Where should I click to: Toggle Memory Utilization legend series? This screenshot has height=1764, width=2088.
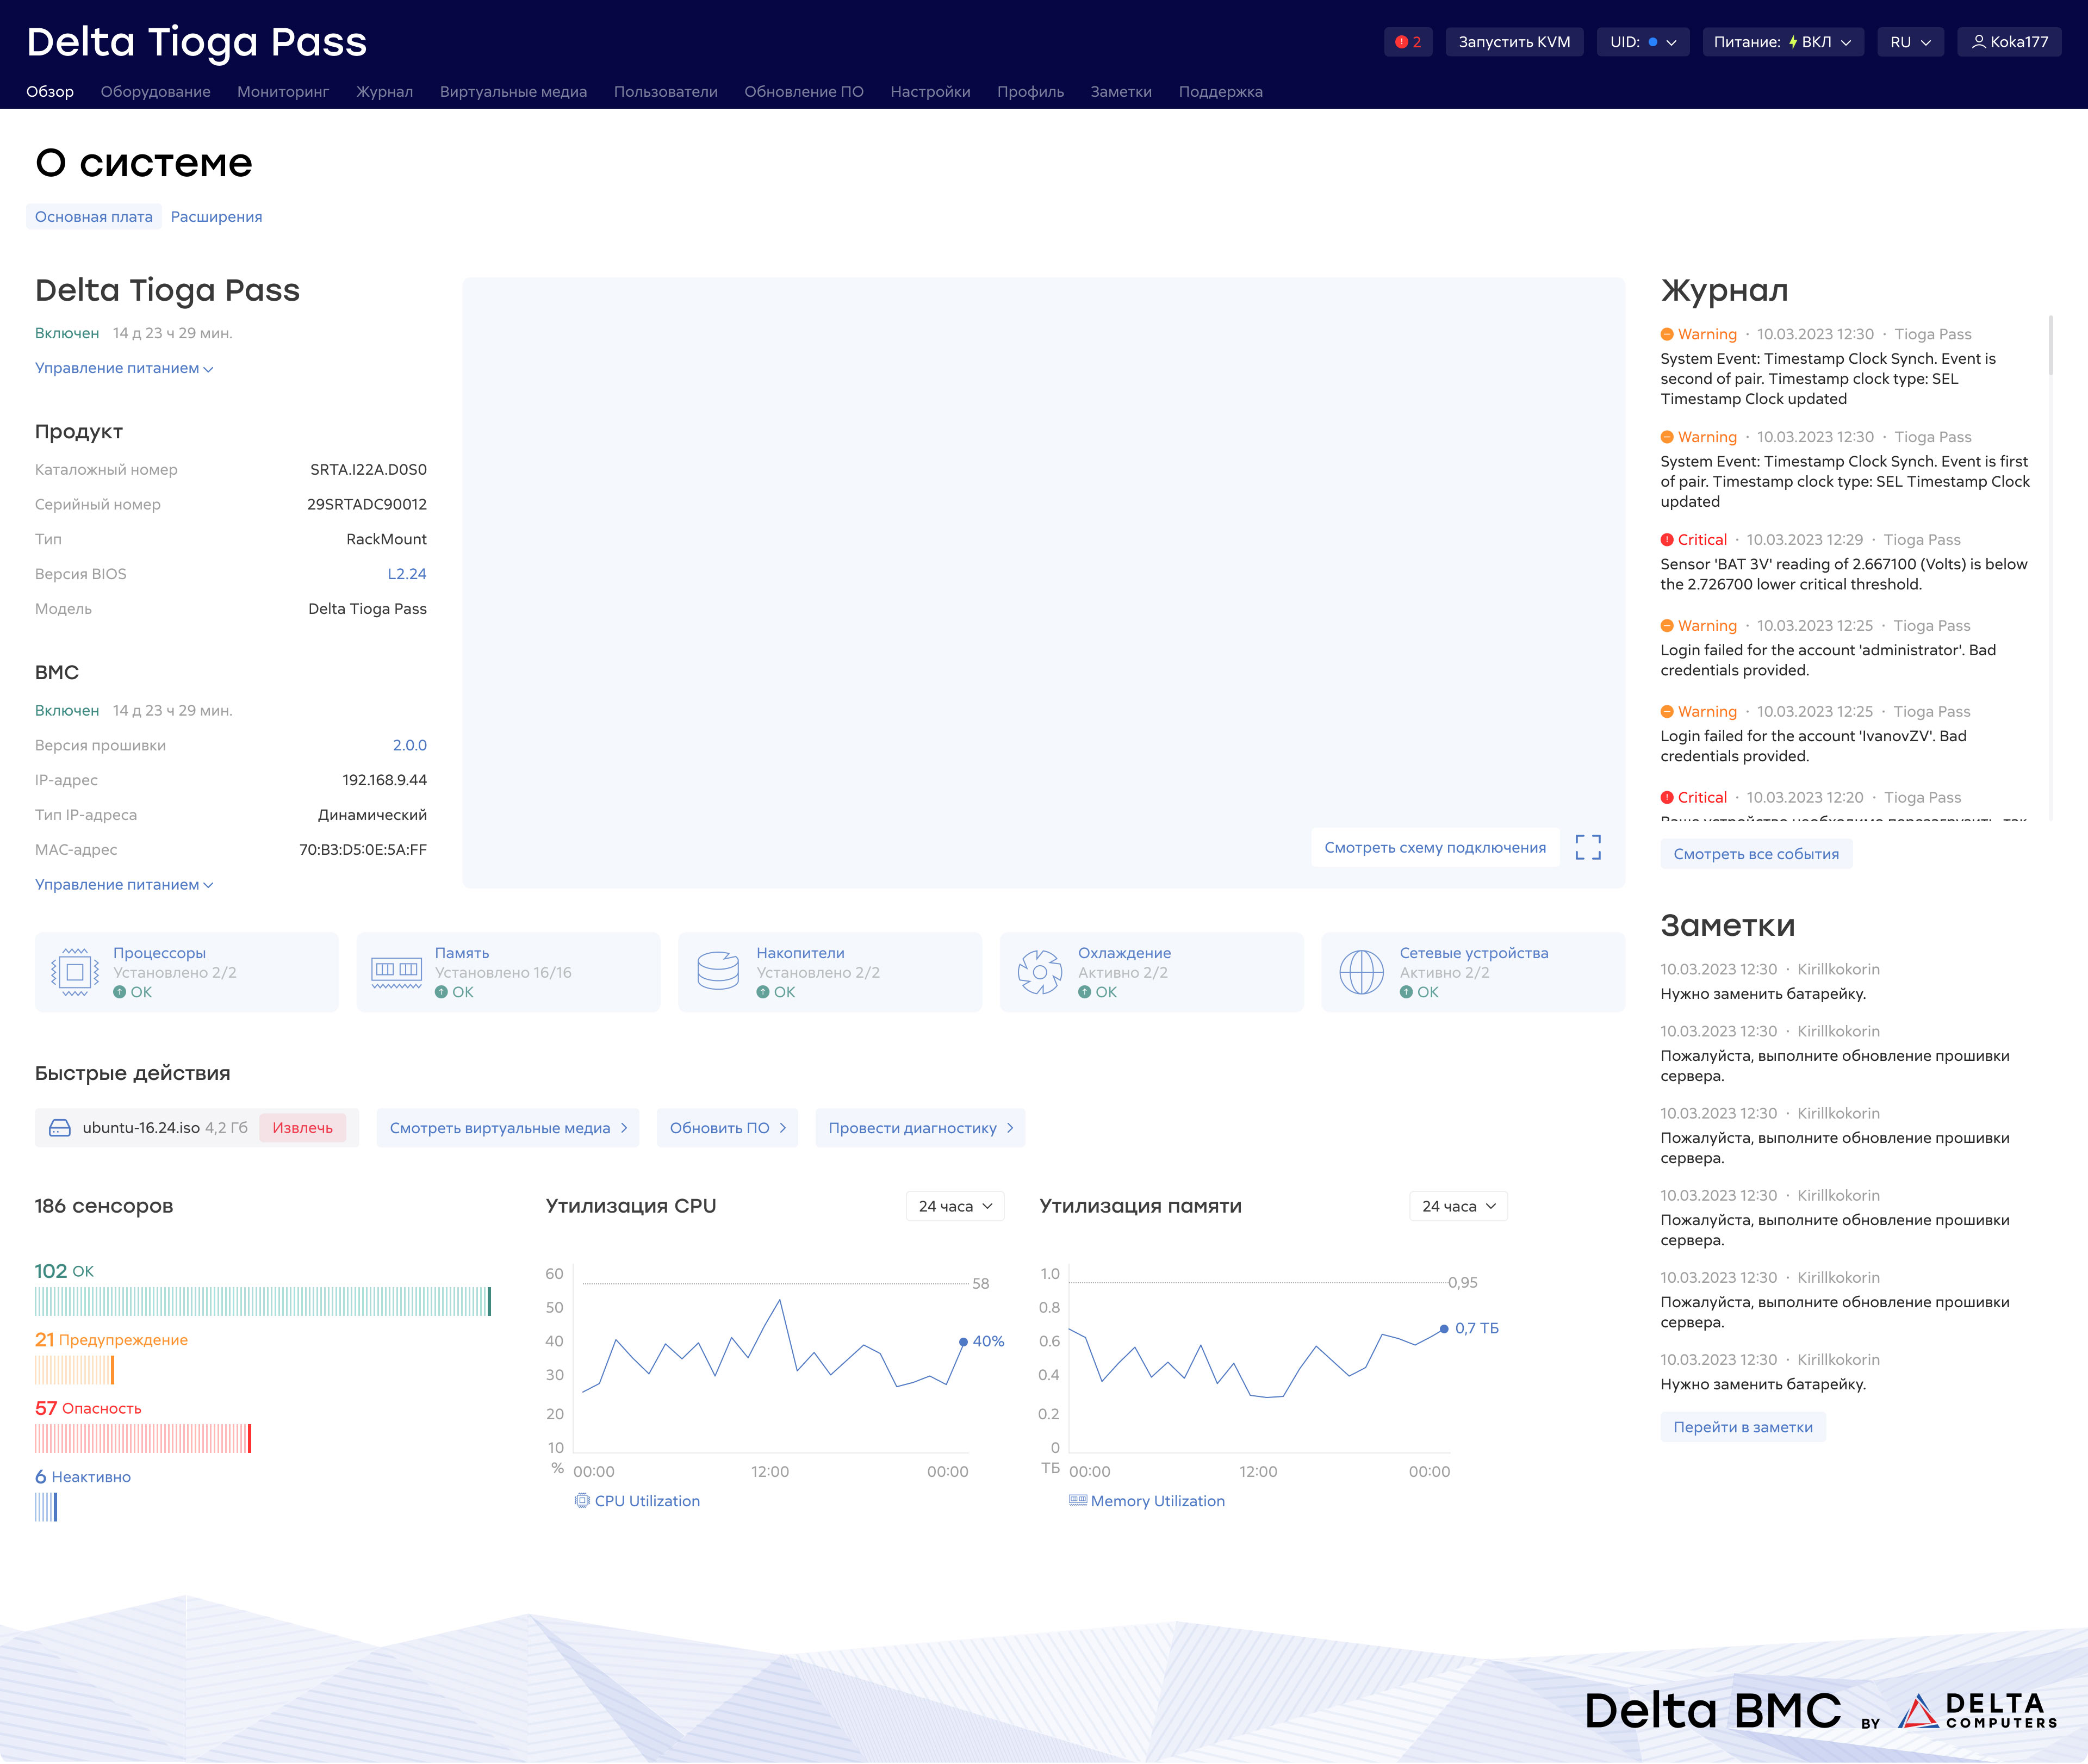[1147, 1501]
